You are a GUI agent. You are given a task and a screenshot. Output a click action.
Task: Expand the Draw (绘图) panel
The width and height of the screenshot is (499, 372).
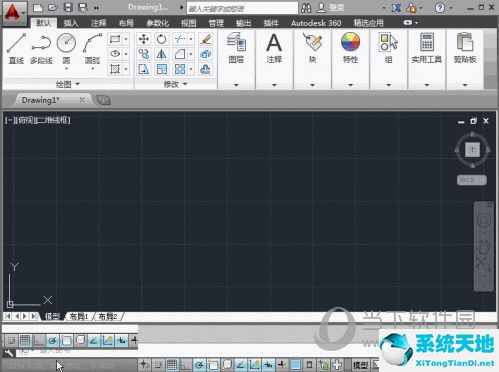click(68, 84)
